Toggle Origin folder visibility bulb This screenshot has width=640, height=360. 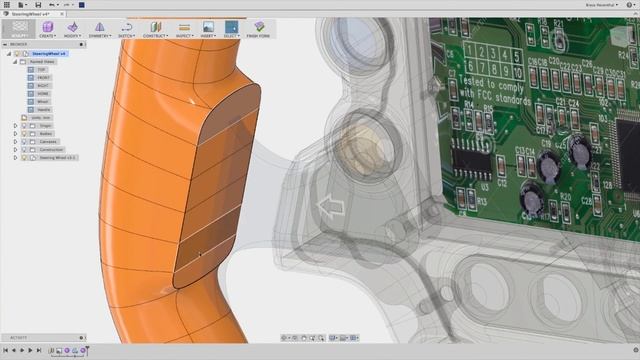click(x=24, y=126)
